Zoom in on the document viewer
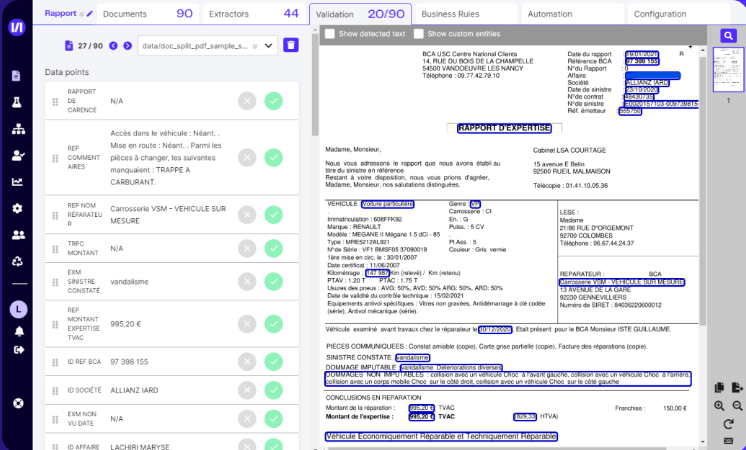Image resolution: width=746 pixels, height=450 pixels. pos(719,406)
